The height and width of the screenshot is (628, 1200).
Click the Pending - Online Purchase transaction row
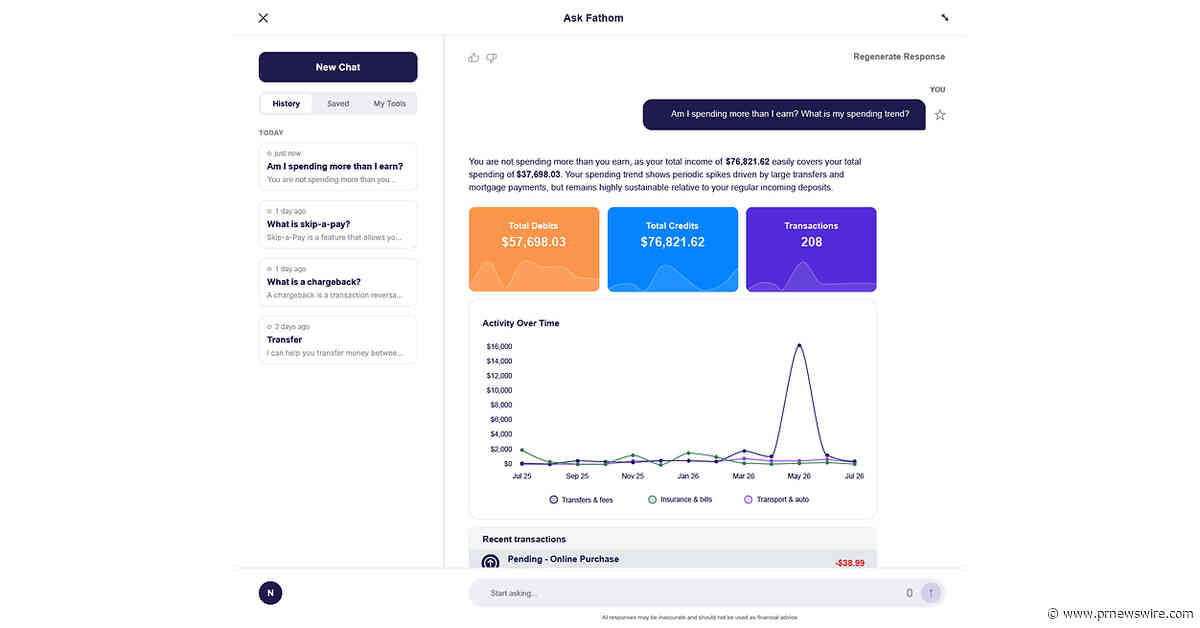click(x=673, y=560)
